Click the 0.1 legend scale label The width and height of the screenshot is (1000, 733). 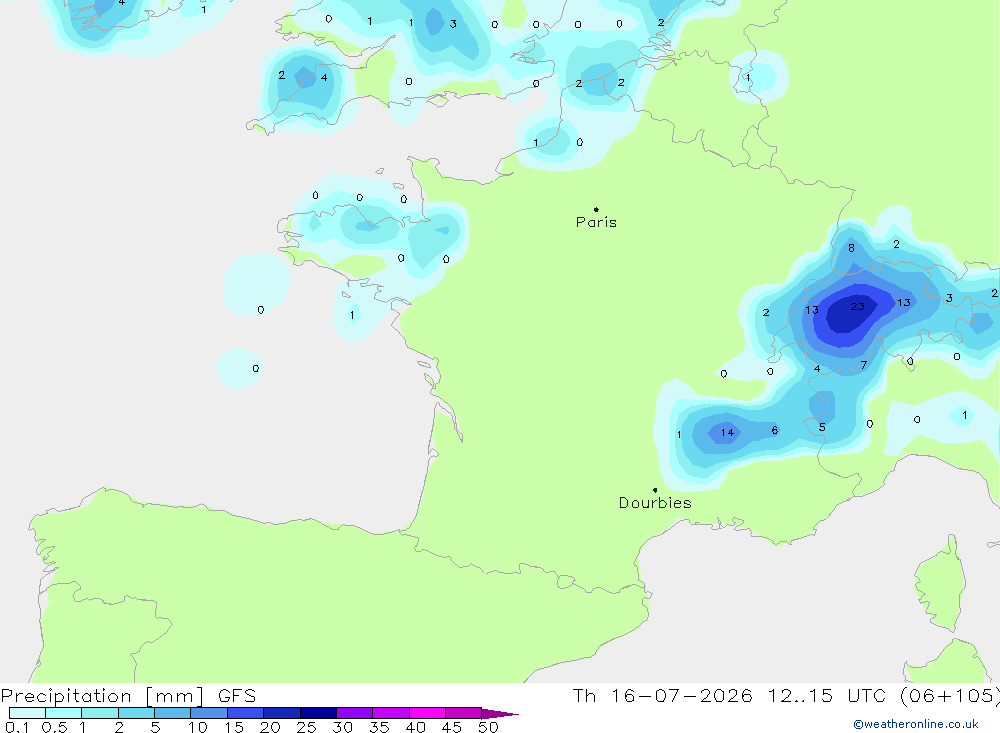pos(17,727)
